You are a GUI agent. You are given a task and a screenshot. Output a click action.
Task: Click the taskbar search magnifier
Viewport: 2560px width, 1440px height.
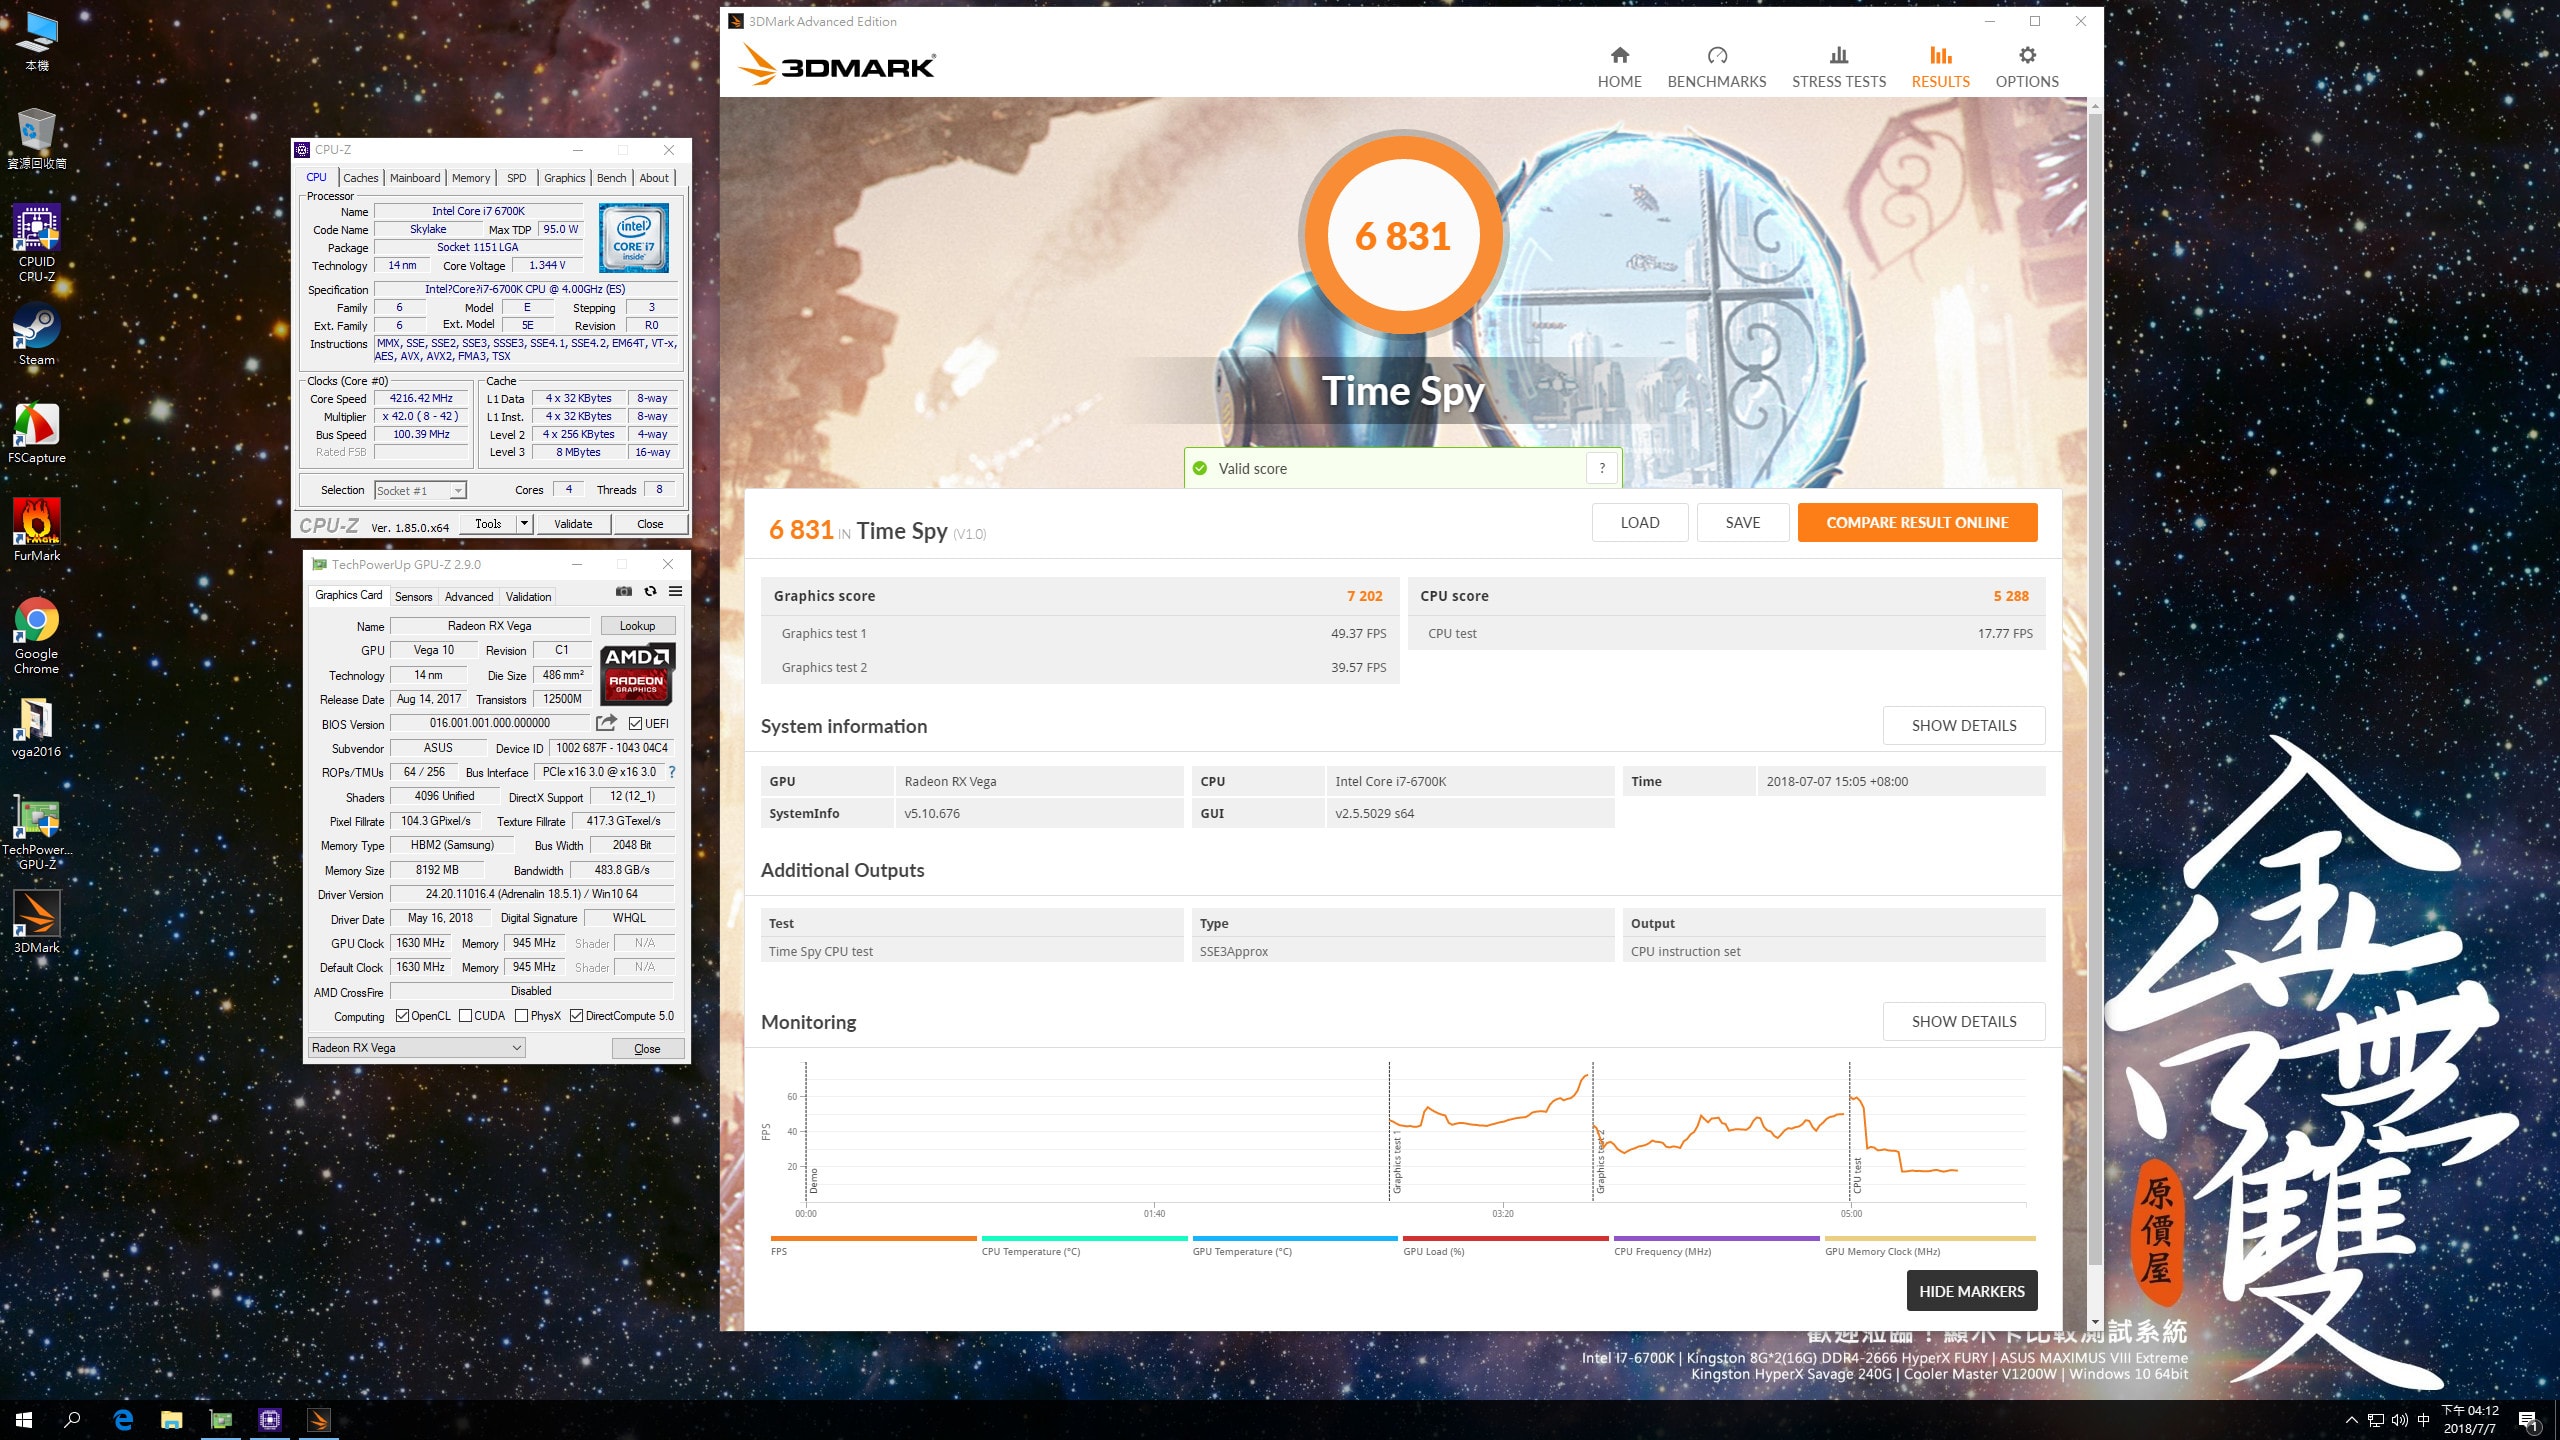72,1420
